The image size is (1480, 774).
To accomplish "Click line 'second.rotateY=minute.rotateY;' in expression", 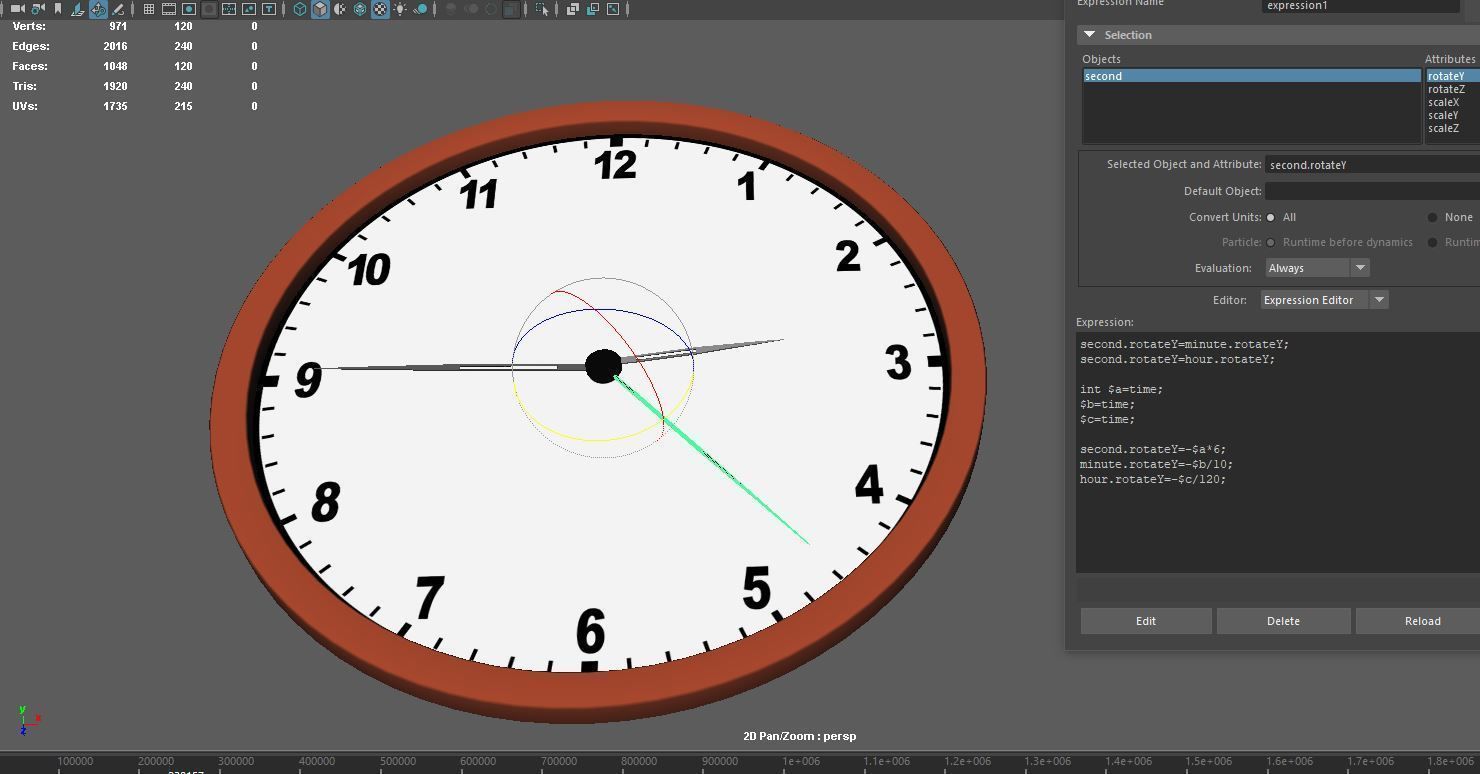I will coord(1184,344).
